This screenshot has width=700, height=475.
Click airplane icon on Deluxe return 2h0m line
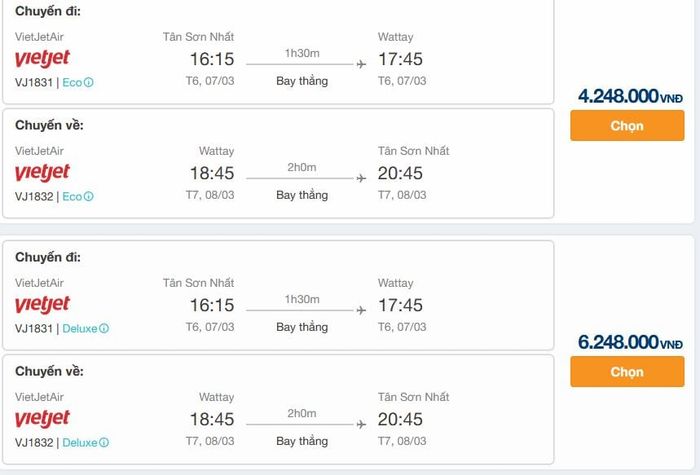(361, 425)
